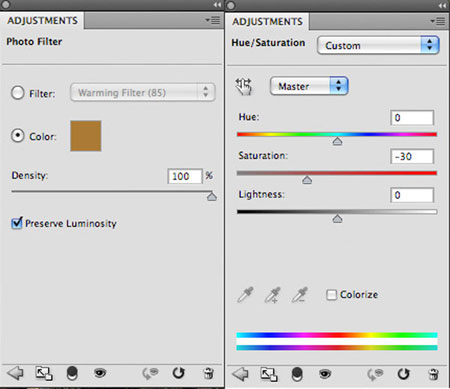
Task: Click the 'Density:' label
Action: 30,175
